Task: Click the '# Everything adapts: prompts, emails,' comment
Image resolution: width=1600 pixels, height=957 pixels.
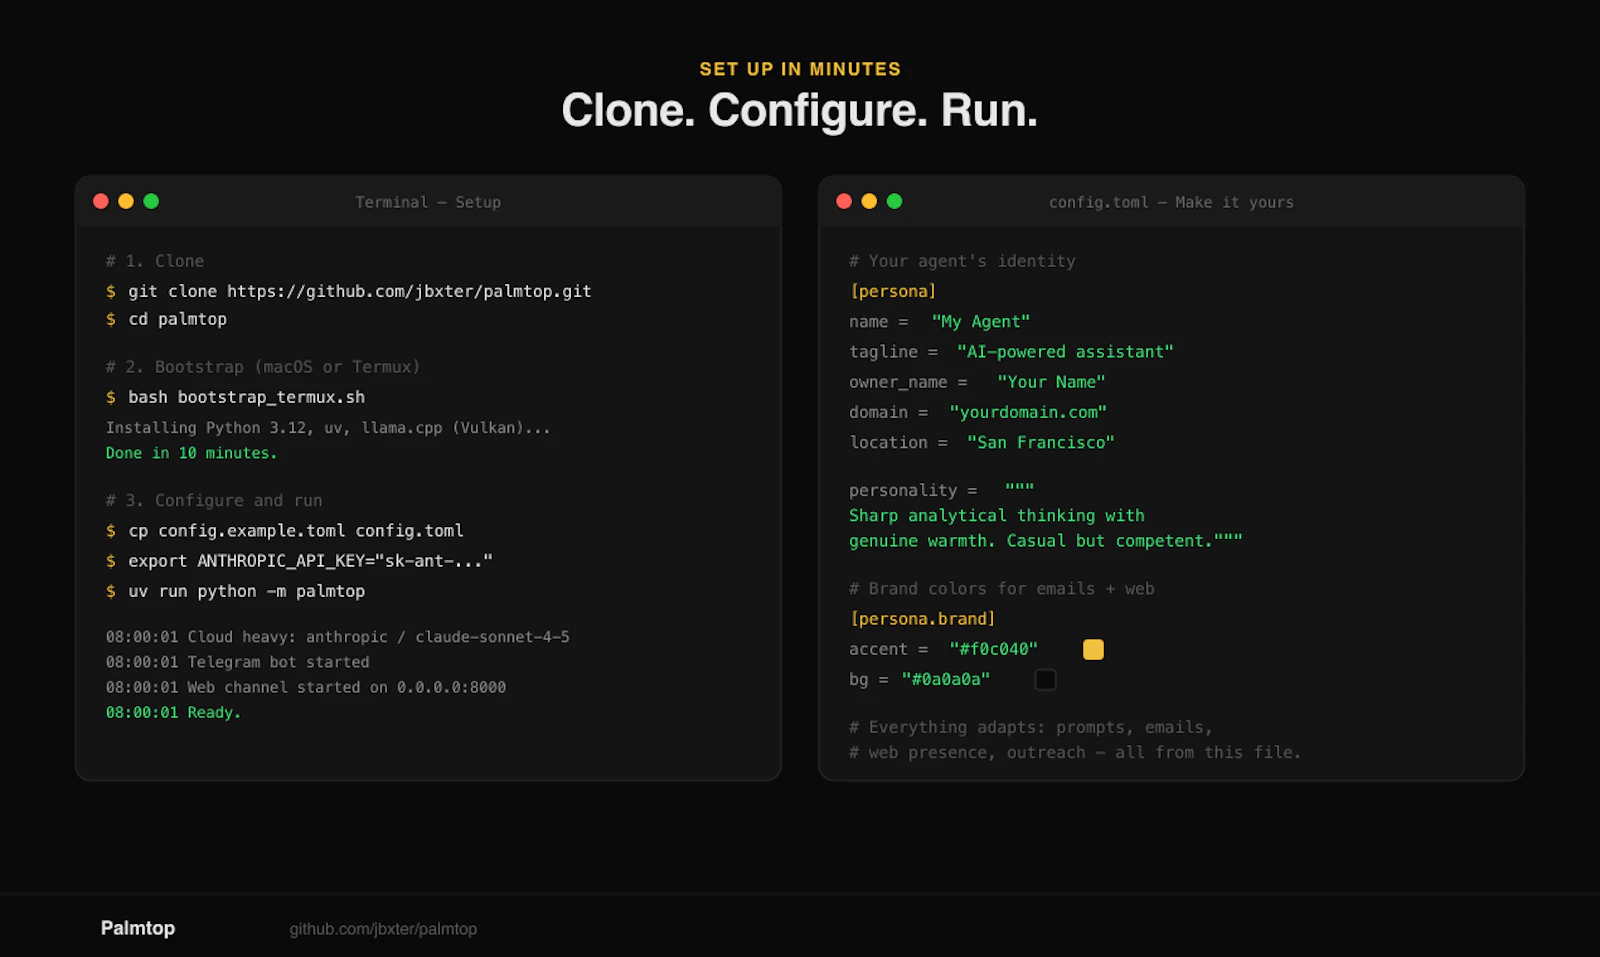Action: pos(1030,728)
